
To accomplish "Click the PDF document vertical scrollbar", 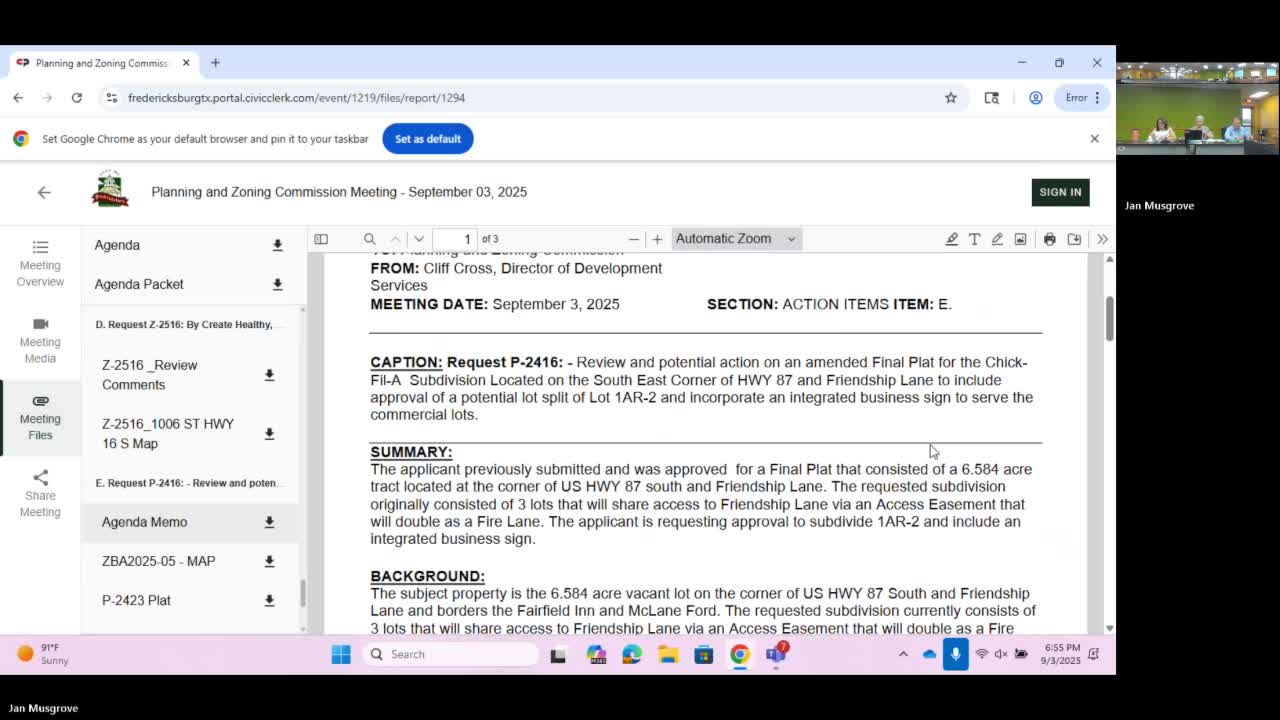I will (x=1110, y=318).
